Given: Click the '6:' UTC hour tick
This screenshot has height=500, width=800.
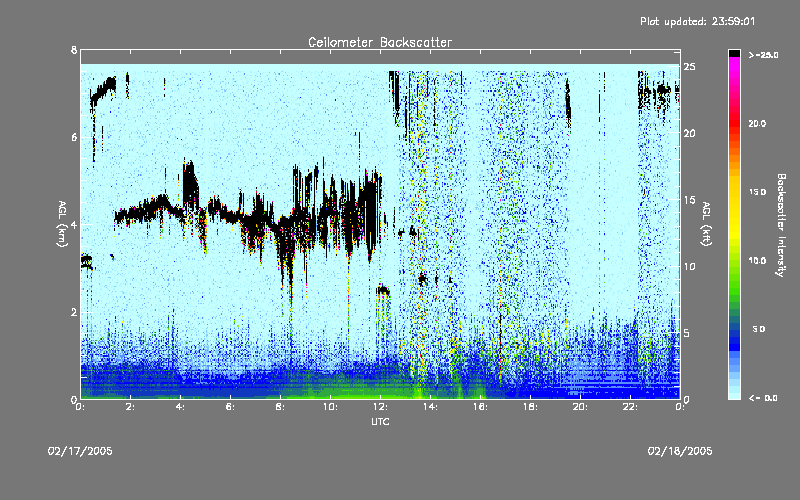Looking at the screenshot, I should (230, 407).
